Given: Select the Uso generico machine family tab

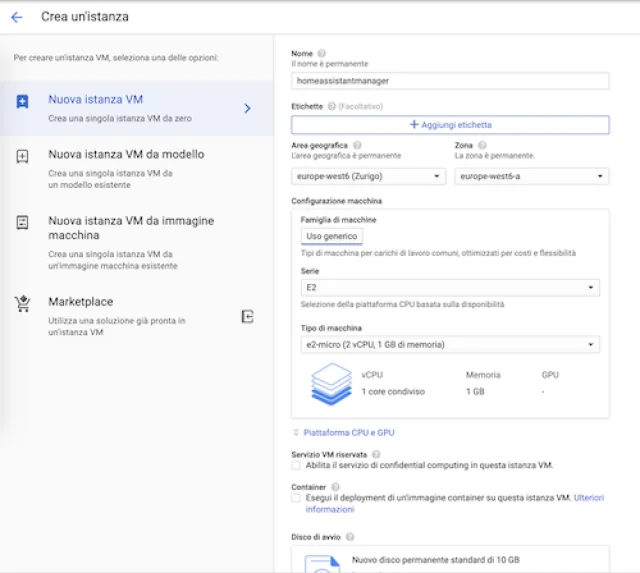Looking at the screenshot, I should (332, 236).
